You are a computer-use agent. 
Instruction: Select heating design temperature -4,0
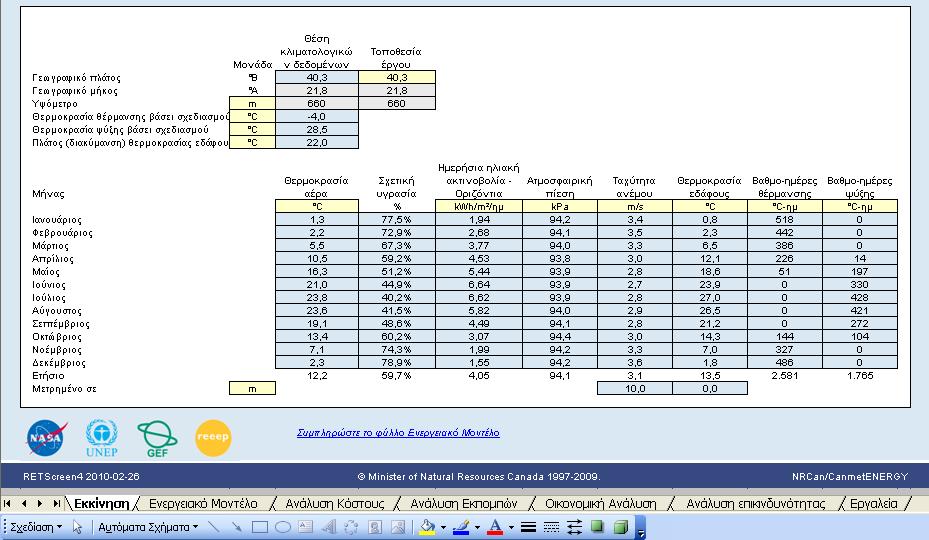pos(317,117)
